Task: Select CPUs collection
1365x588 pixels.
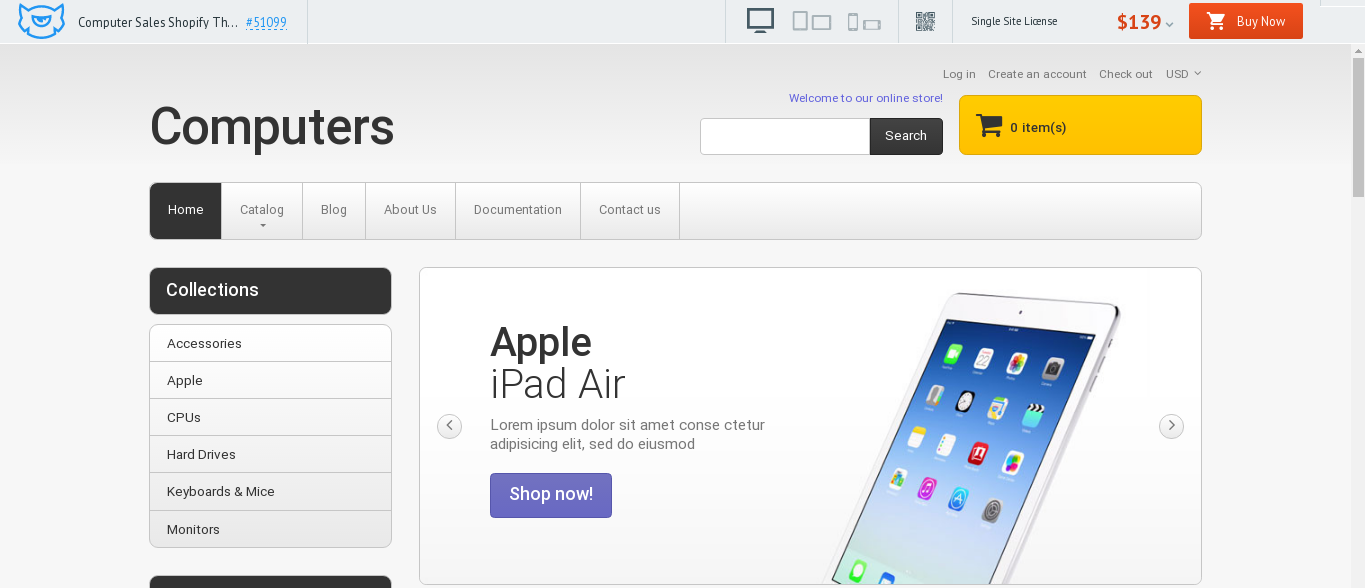Action: point(270,417)
